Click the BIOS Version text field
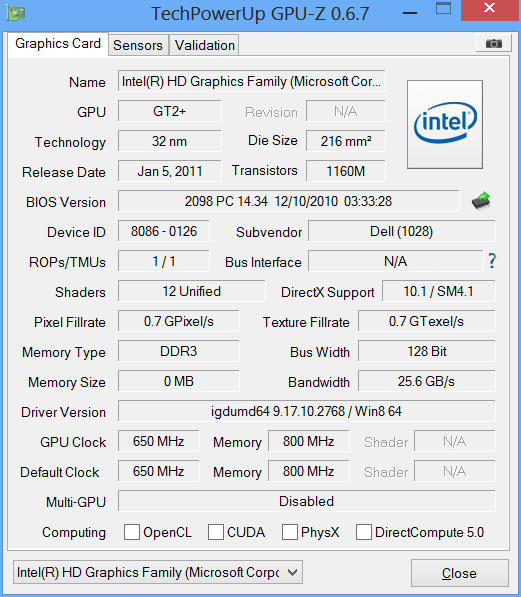Image resolution: width=521 pixels, height=597 pixels. tap(288, 201)
